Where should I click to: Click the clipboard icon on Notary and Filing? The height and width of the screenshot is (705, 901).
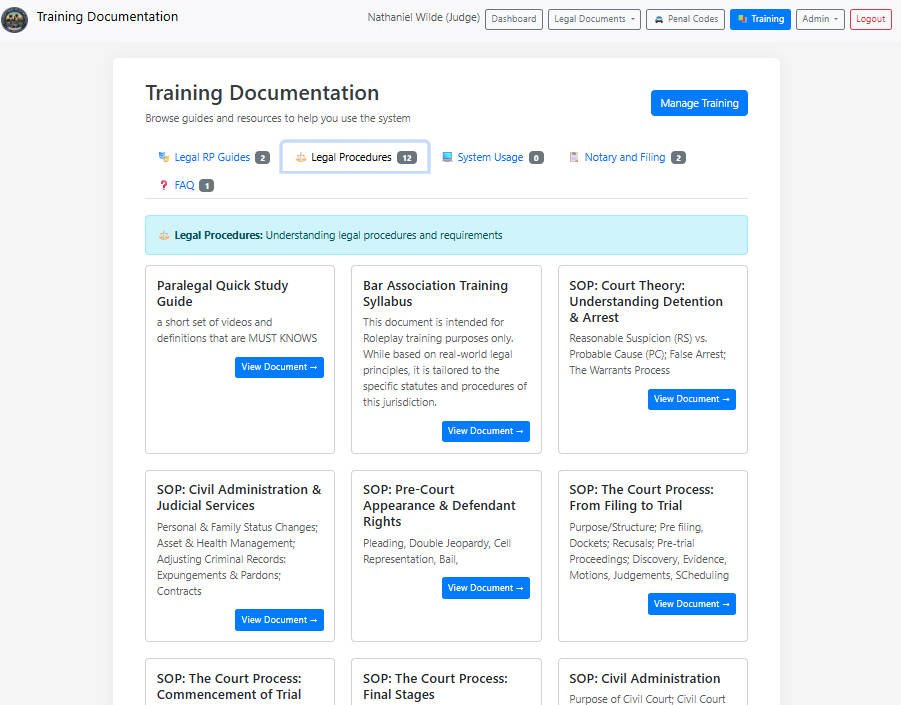click(x=574, y=156)
